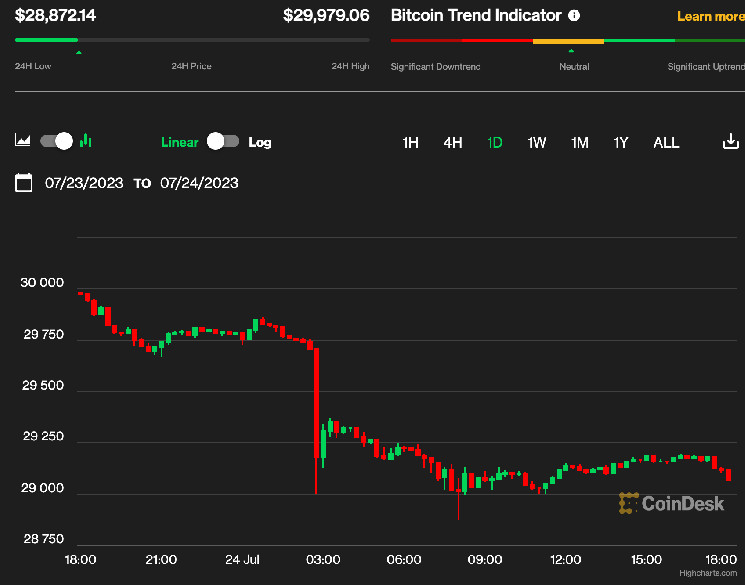
Task: Open the Bitcoin Trend Indicator info icon
Action: click(x=574, y=16)
